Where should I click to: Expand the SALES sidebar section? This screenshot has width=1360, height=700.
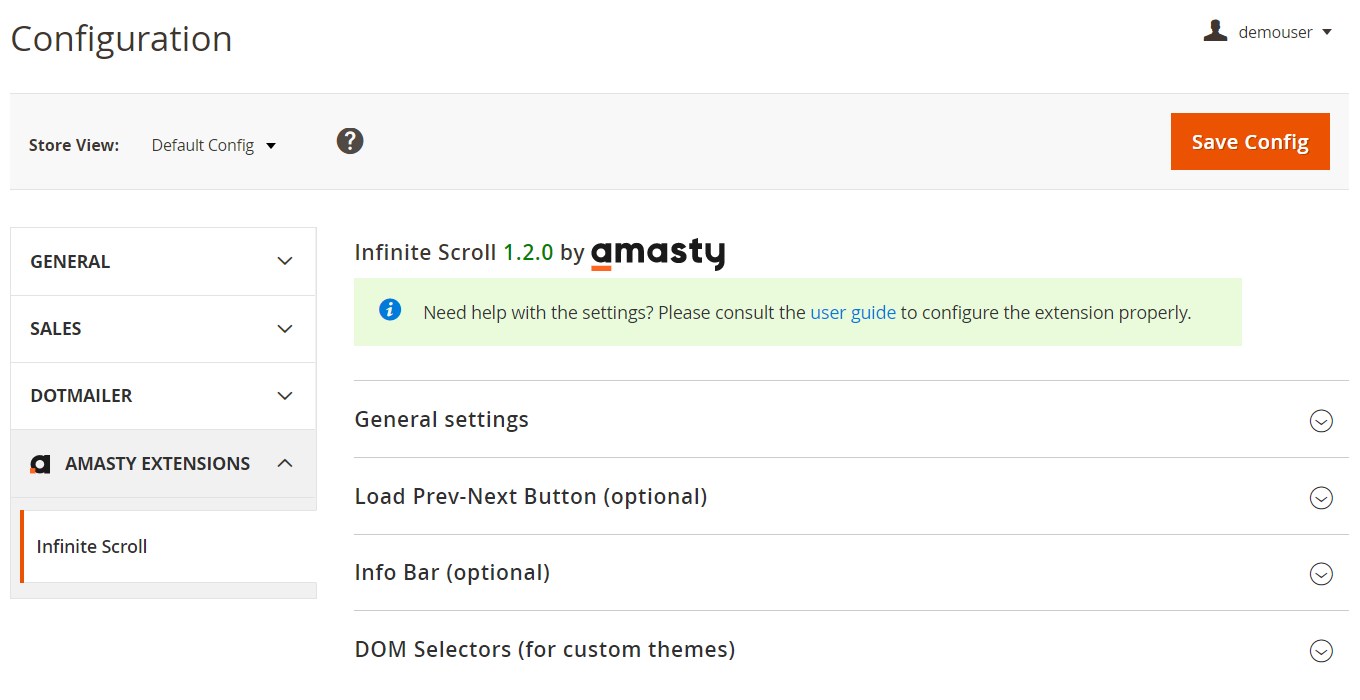coord(163,329)
